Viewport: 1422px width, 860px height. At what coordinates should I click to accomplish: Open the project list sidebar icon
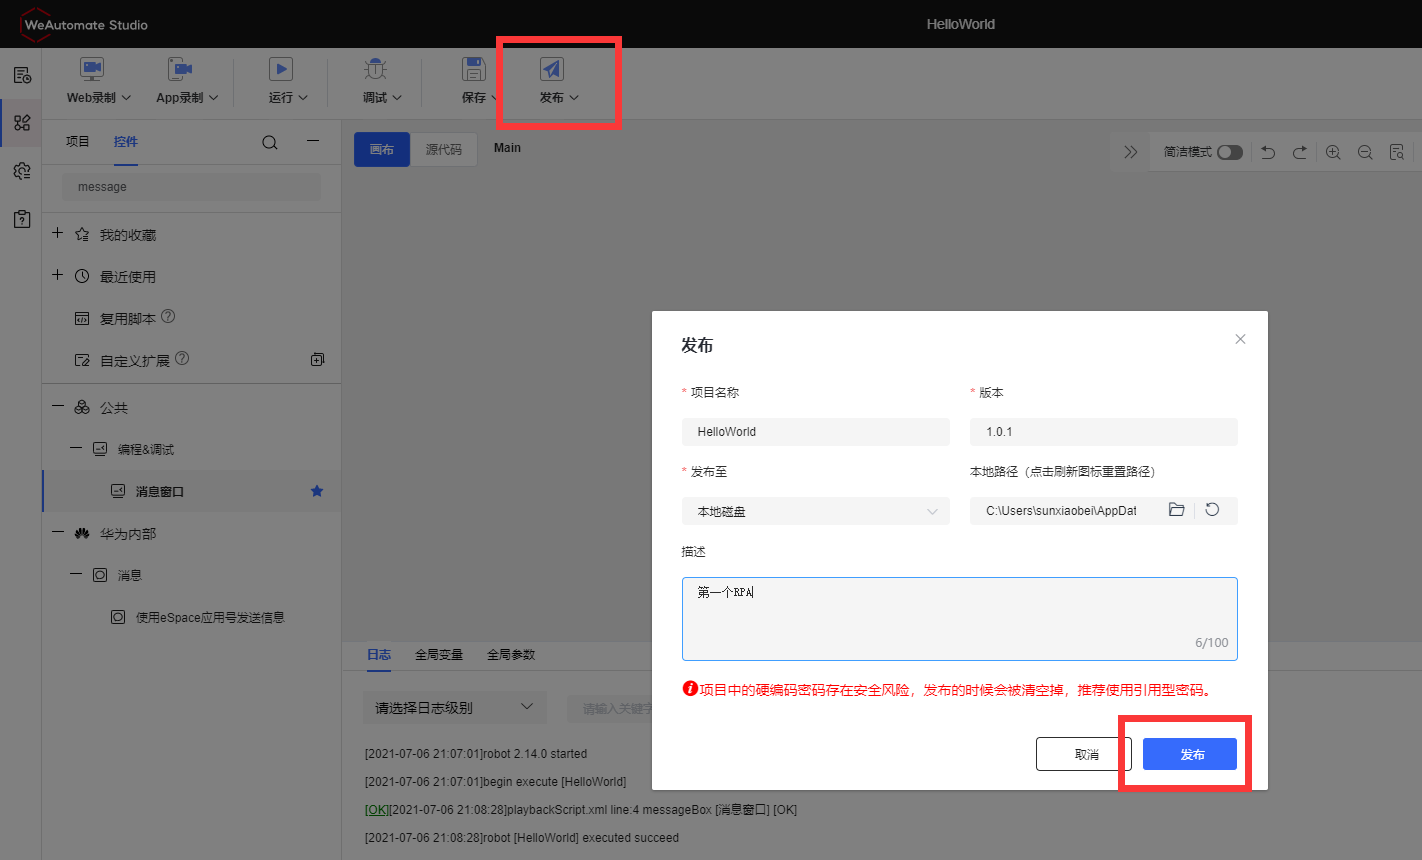22,75
